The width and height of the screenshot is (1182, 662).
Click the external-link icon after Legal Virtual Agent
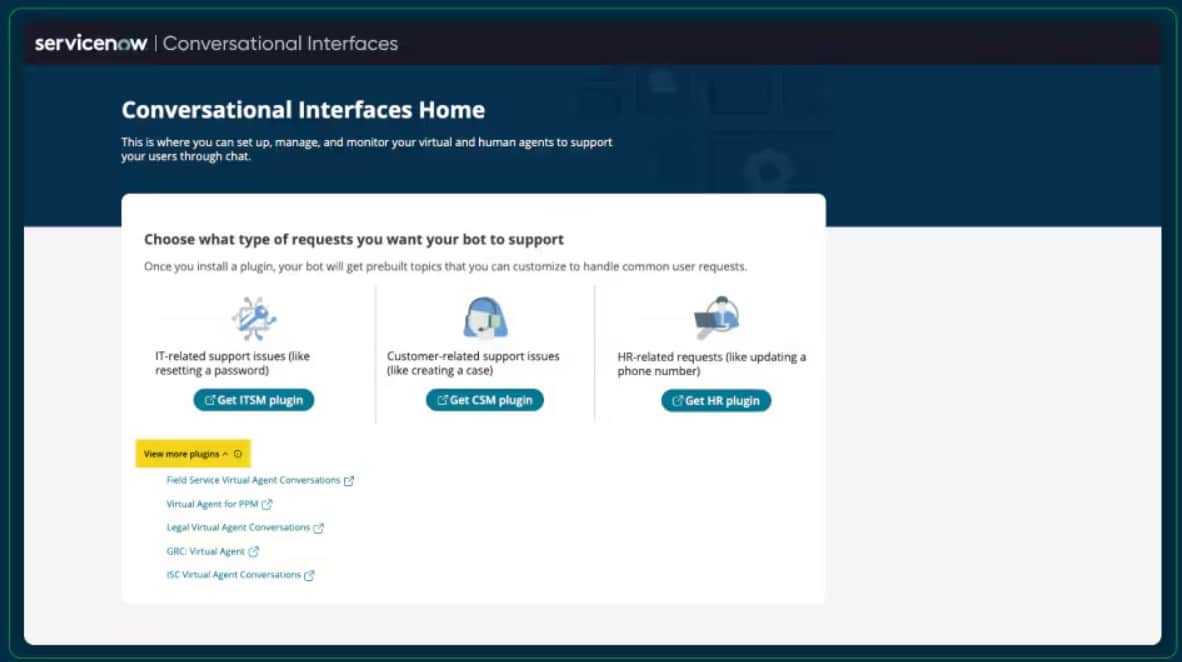coord(318,528)
